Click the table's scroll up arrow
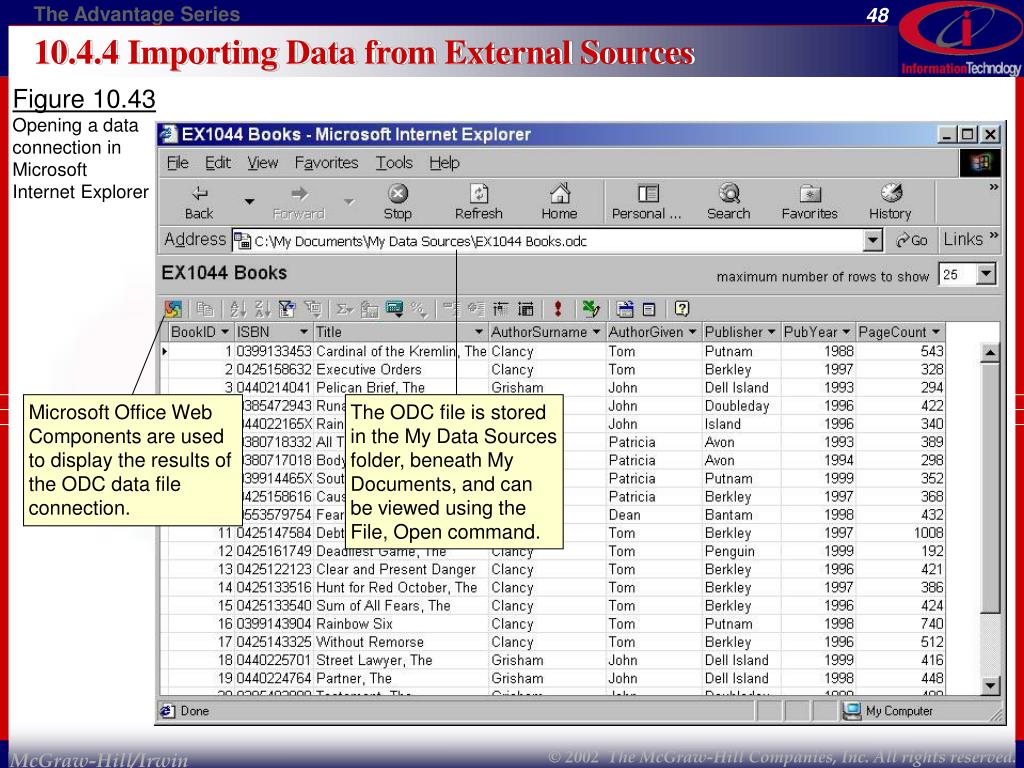 click(x=991, y=353)
